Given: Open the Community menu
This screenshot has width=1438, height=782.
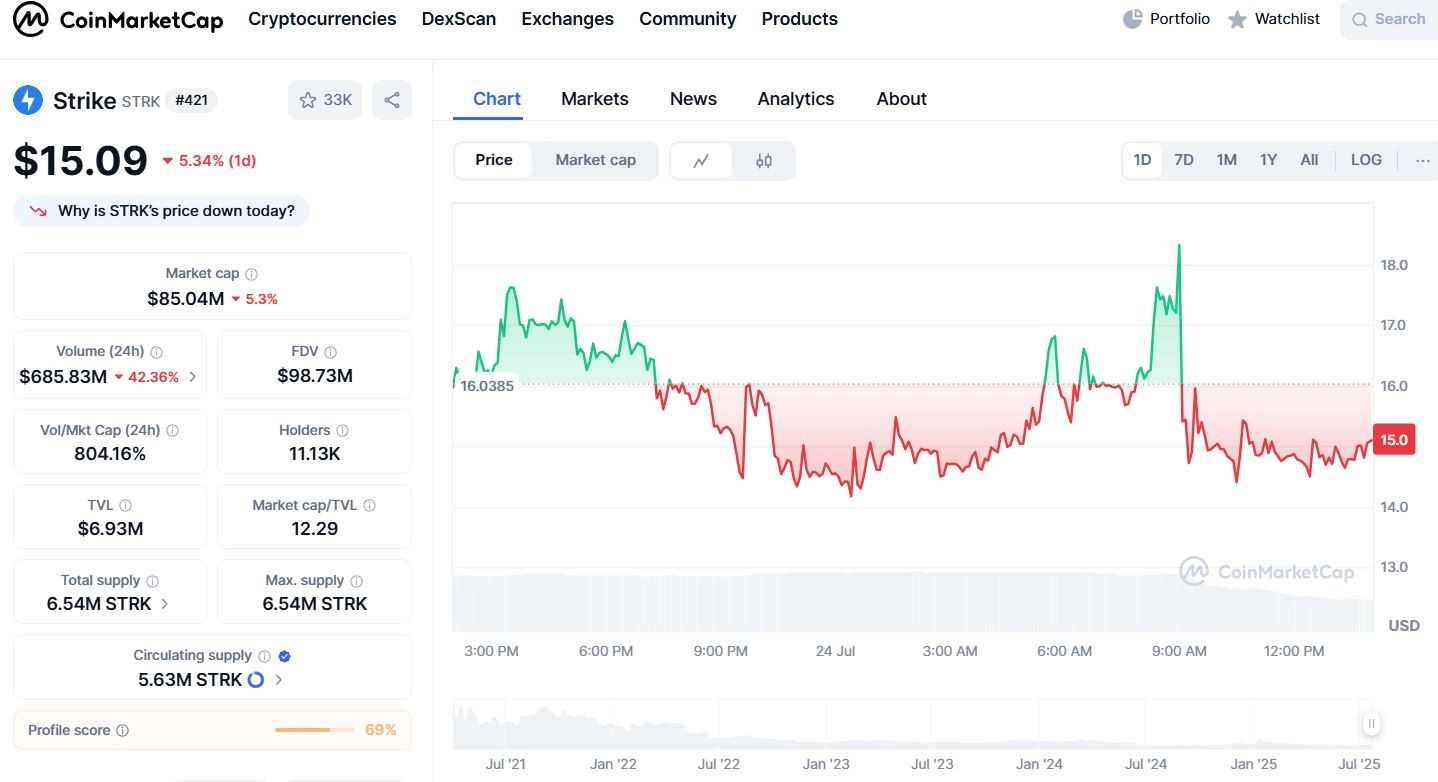Looking at the screenshot, I should (688, 19).
